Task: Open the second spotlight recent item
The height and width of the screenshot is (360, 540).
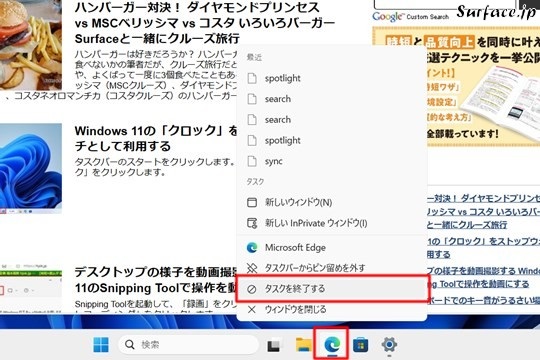Action: pos(332,141)
